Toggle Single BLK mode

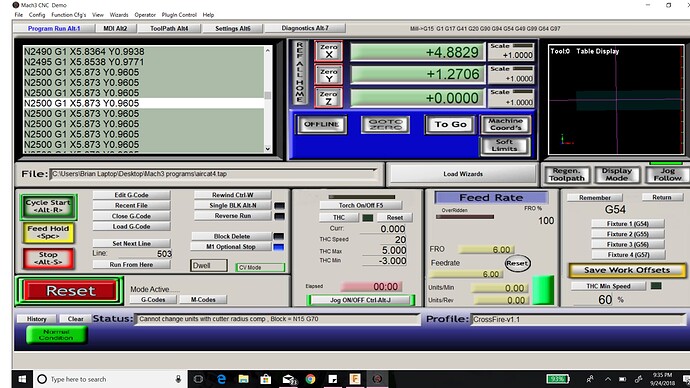[x=232, y=205]
